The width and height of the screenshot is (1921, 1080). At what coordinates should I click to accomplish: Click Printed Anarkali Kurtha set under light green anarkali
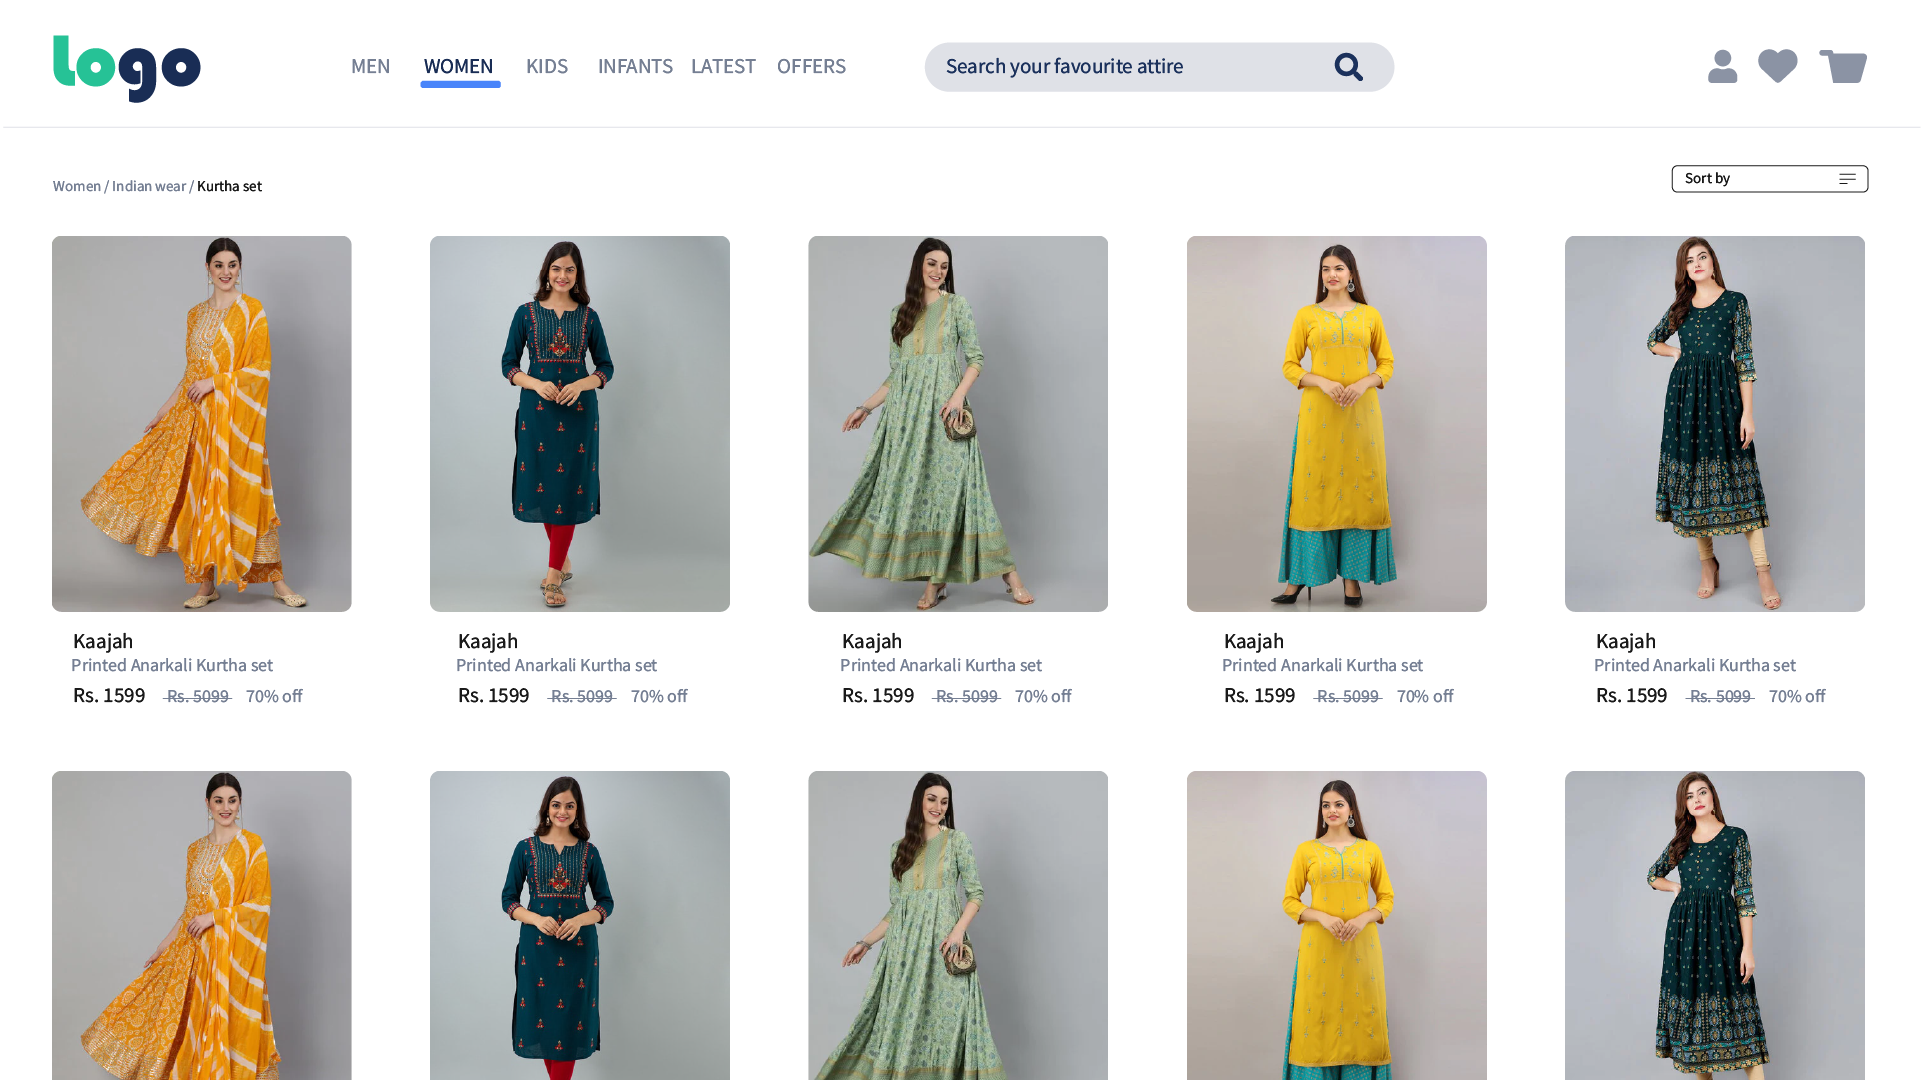[x=941, y=665]
